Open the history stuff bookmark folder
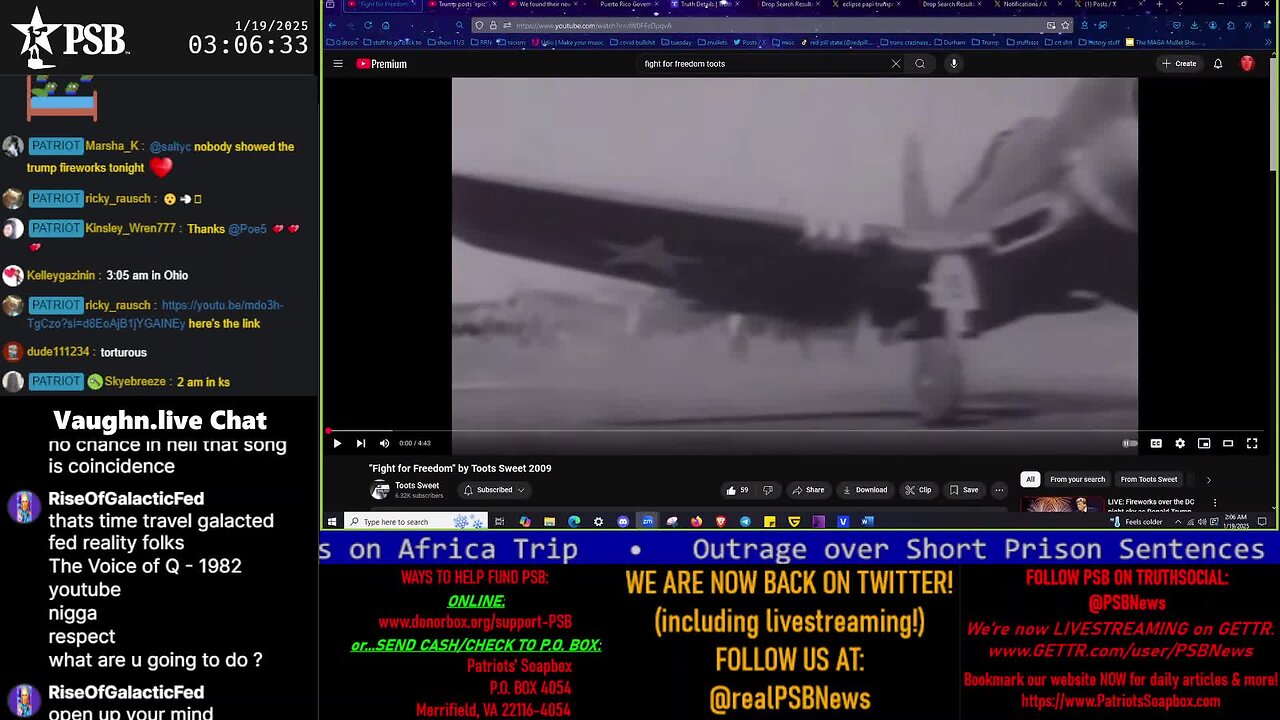This screenshot has height=720, width=1280. (x=1099, y=42)
